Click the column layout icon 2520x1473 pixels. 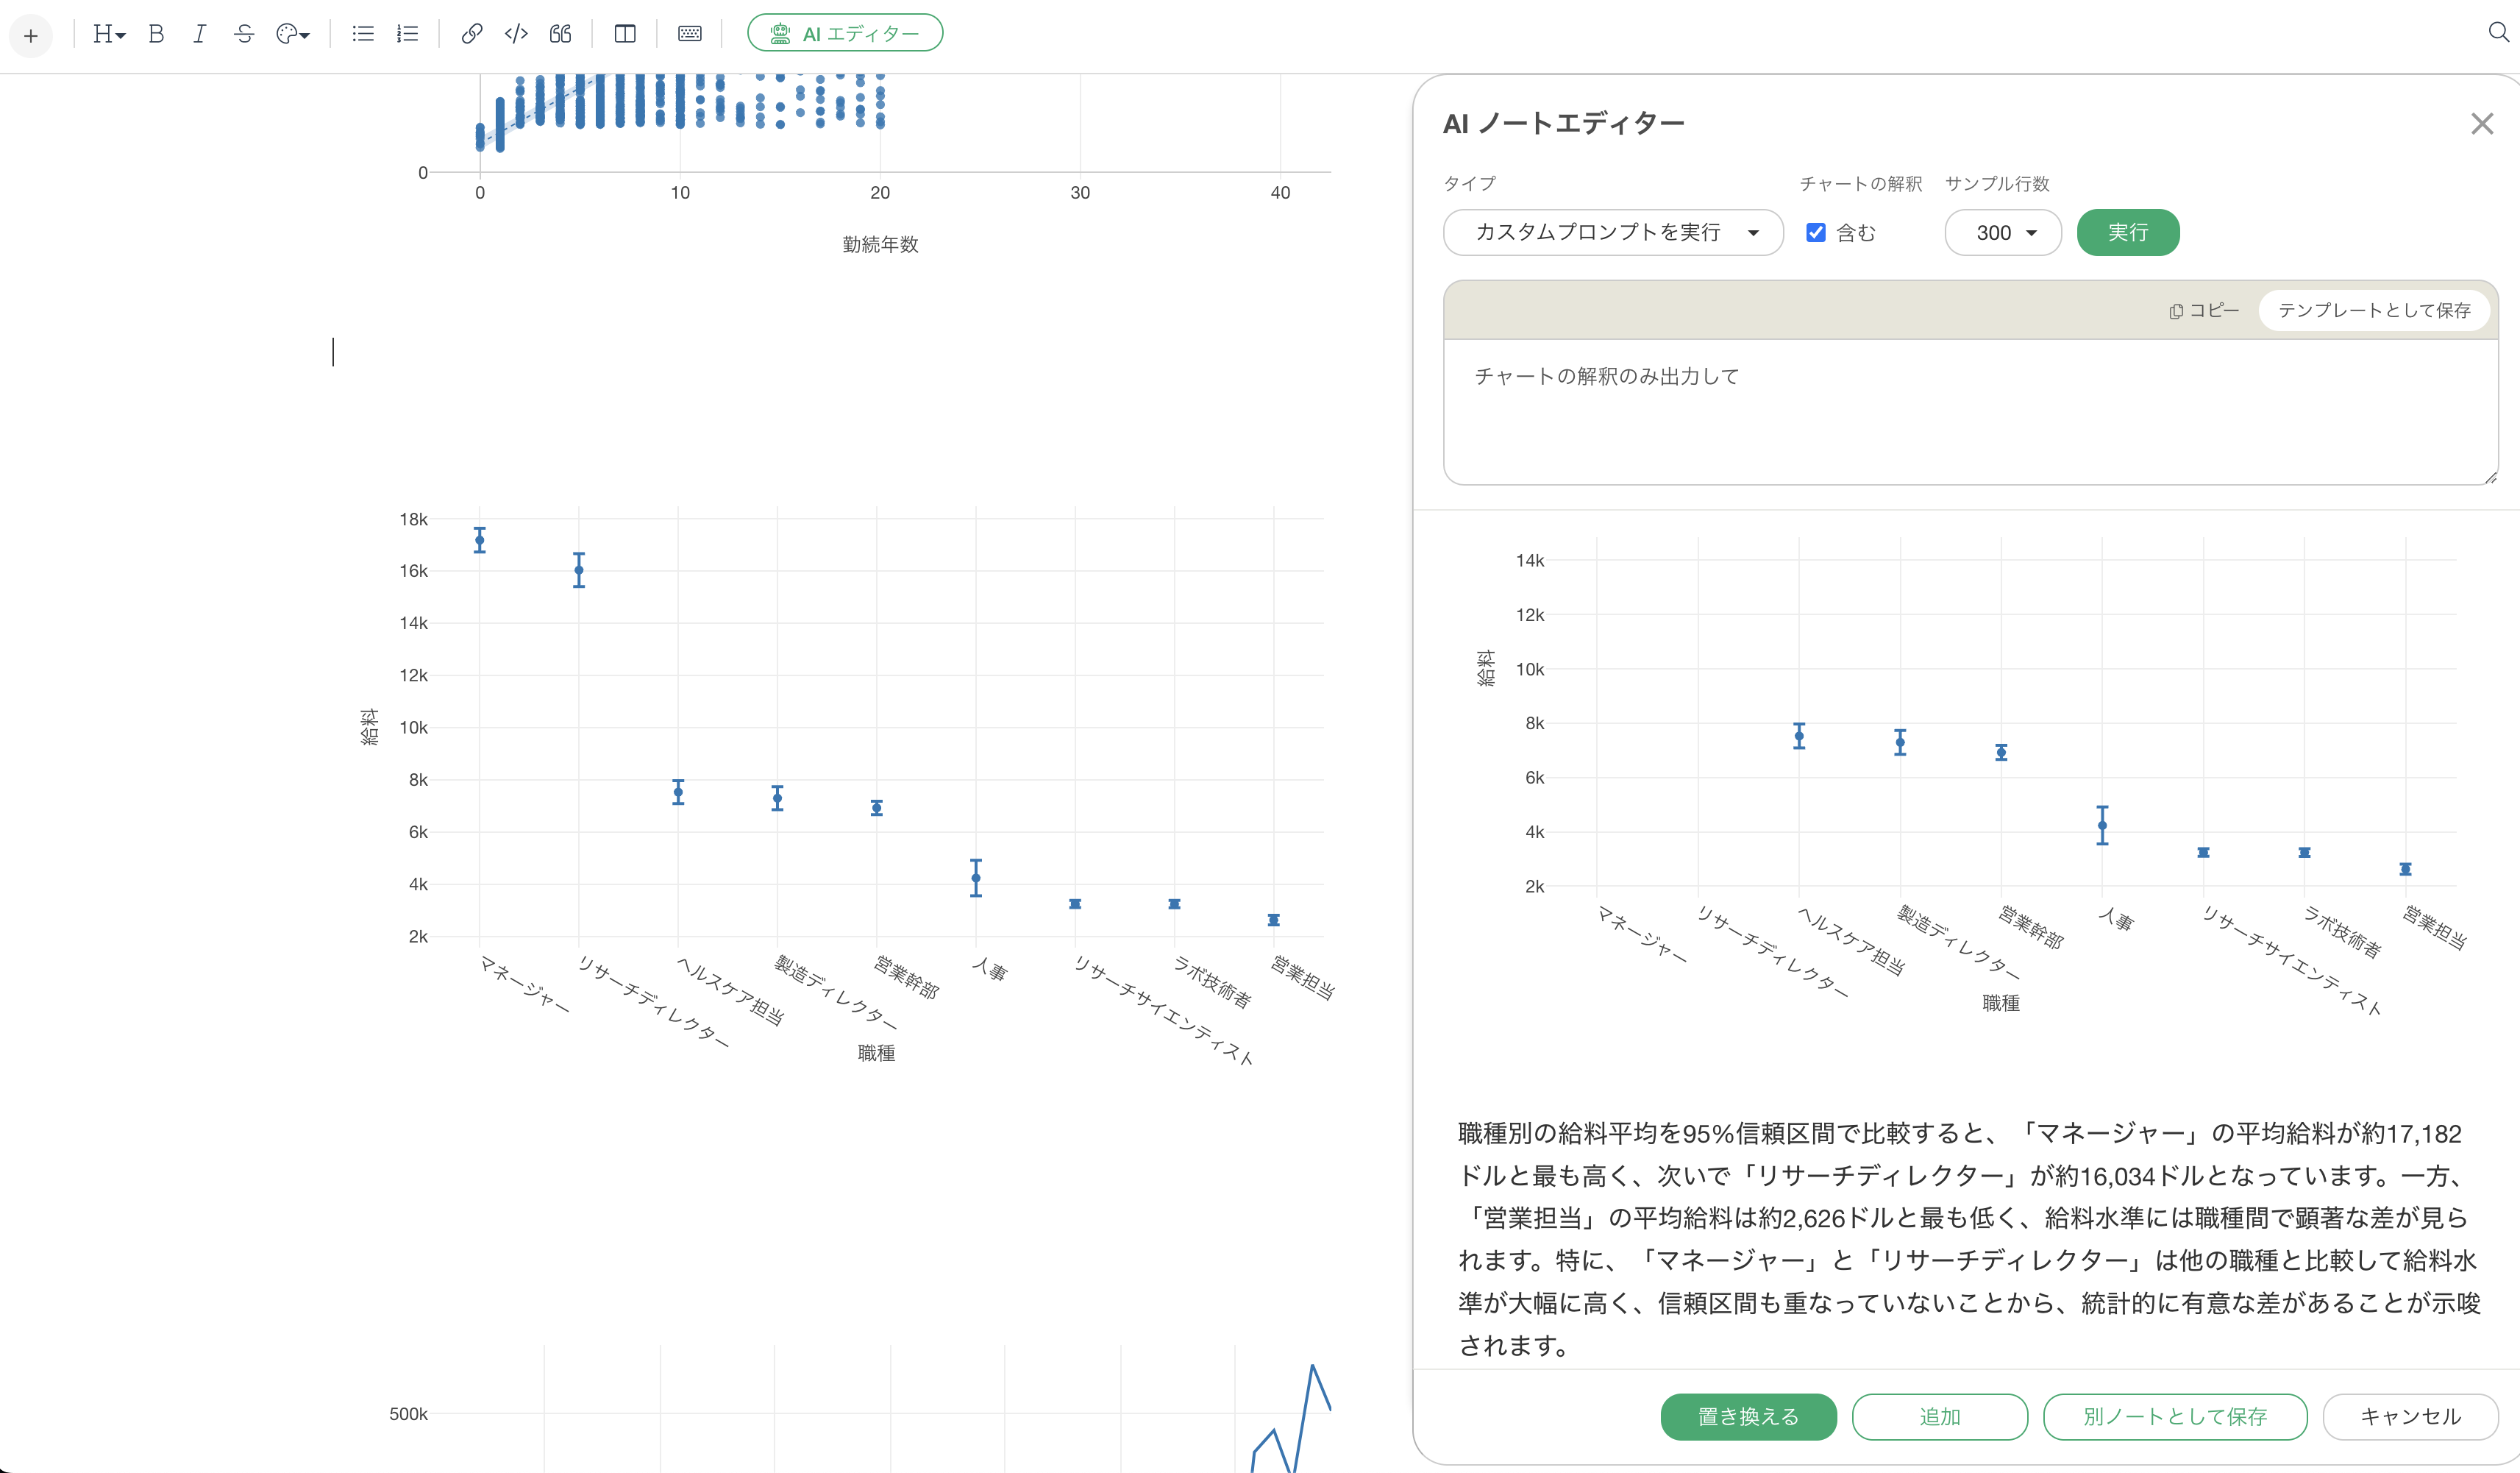pos(625,34)
